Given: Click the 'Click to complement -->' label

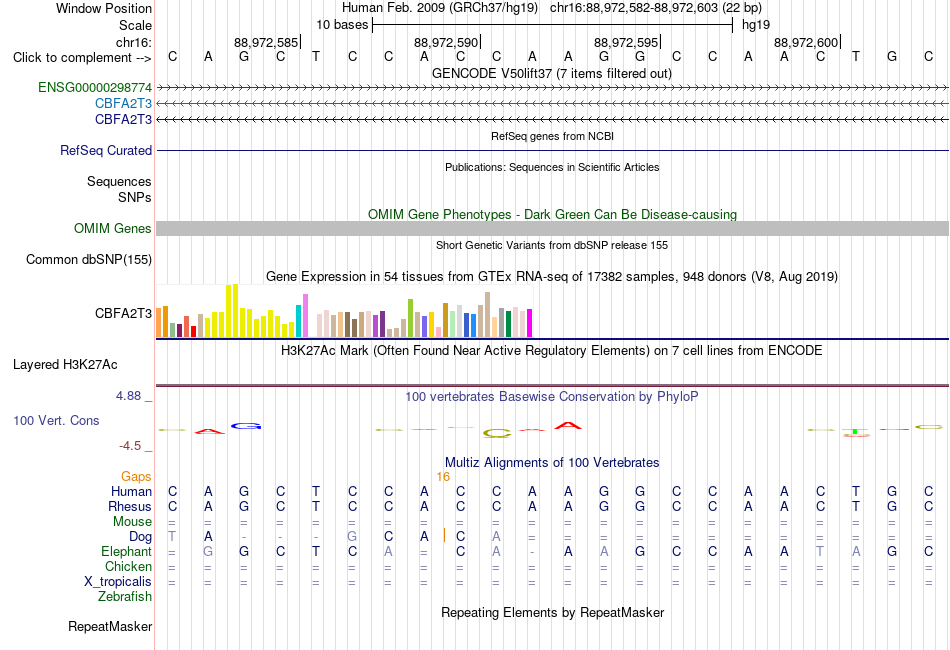Looking at the screenshot, I should tap(82, 58).
